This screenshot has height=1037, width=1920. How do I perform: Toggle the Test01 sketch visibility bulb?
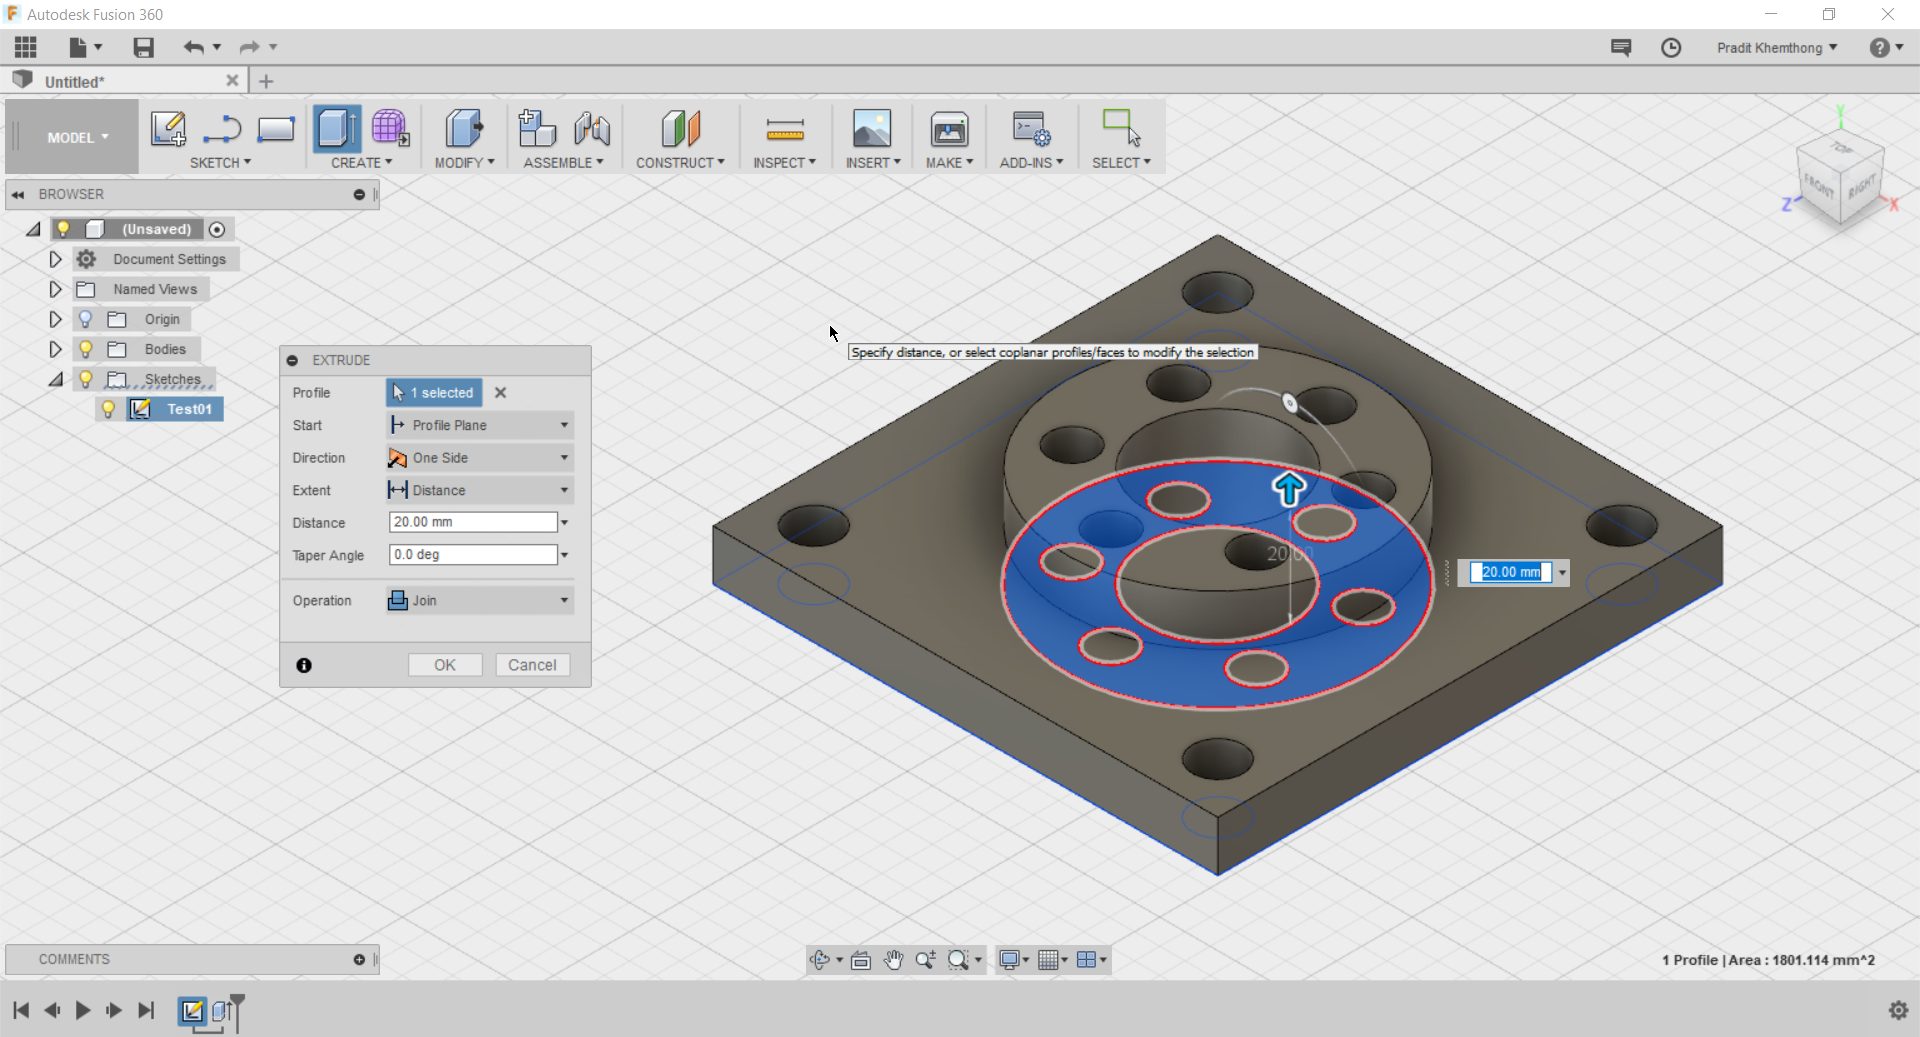(x=108, y=409)
